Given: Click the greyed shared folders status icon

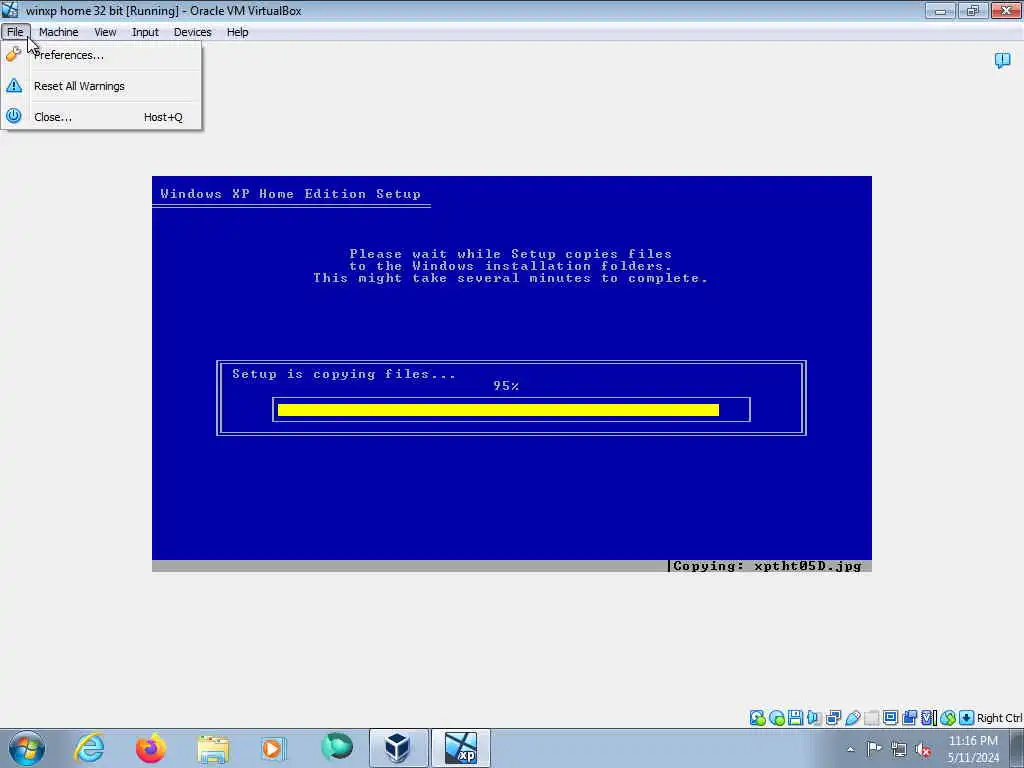Looking at the screenshot, I should tap(871, 718).
